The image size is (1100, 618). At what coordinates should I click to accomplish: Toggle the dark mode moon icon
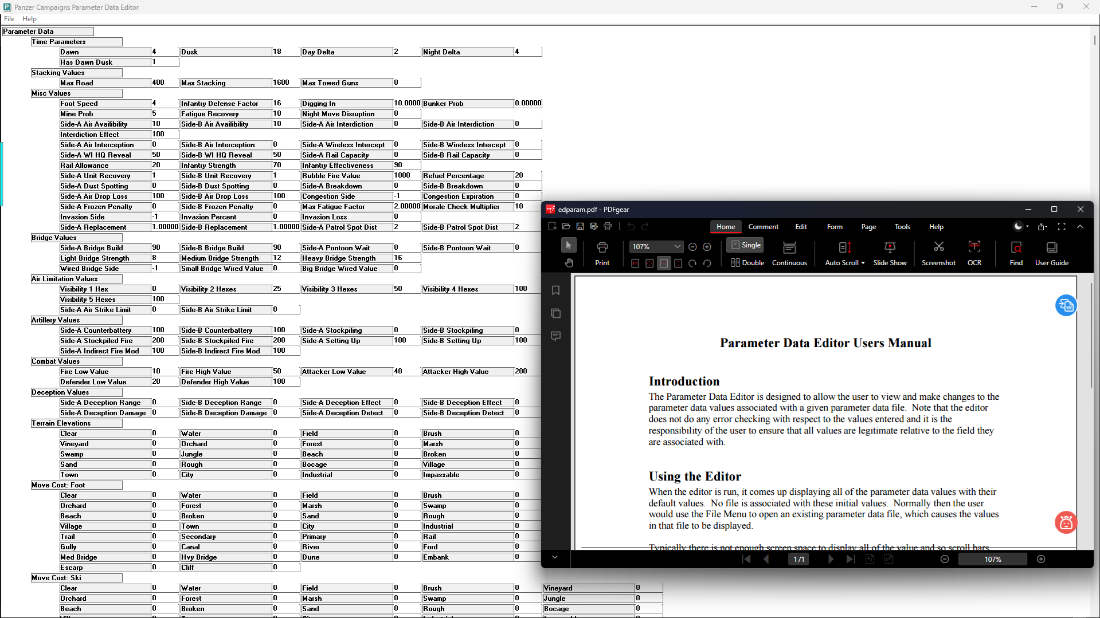coord(1019,227)
